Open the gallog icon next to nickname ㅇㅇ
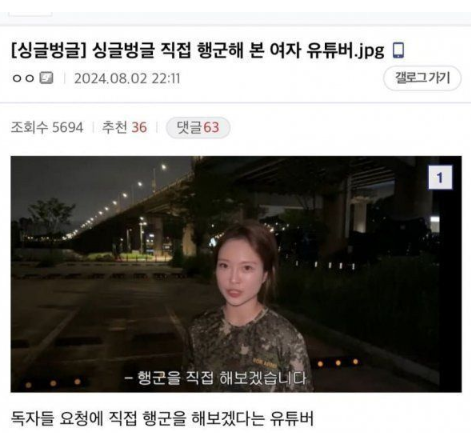The image size is (471, 433). pyautogui.click(x=46, y=78)
